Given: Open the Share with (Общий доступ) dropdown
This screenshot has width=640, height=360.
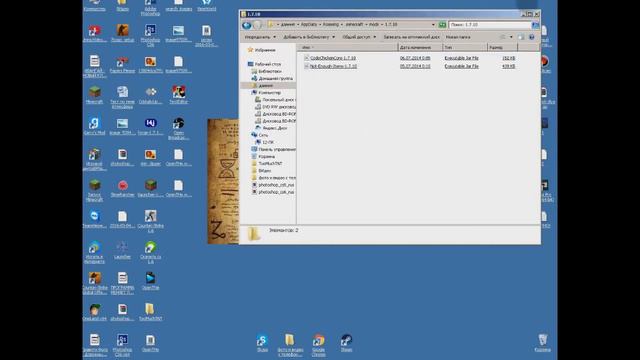Looking at the screenshot, I should [x=359, y=37].
